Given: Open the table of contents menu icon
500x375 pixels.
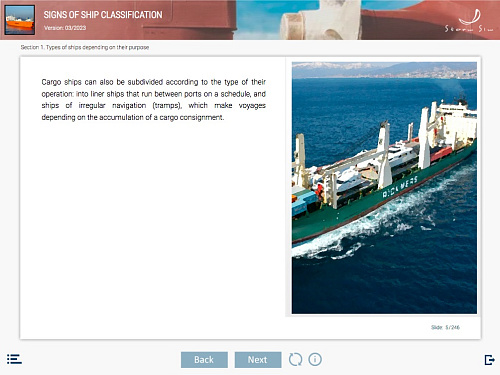Looking at the screenshot, I should 14,359.
